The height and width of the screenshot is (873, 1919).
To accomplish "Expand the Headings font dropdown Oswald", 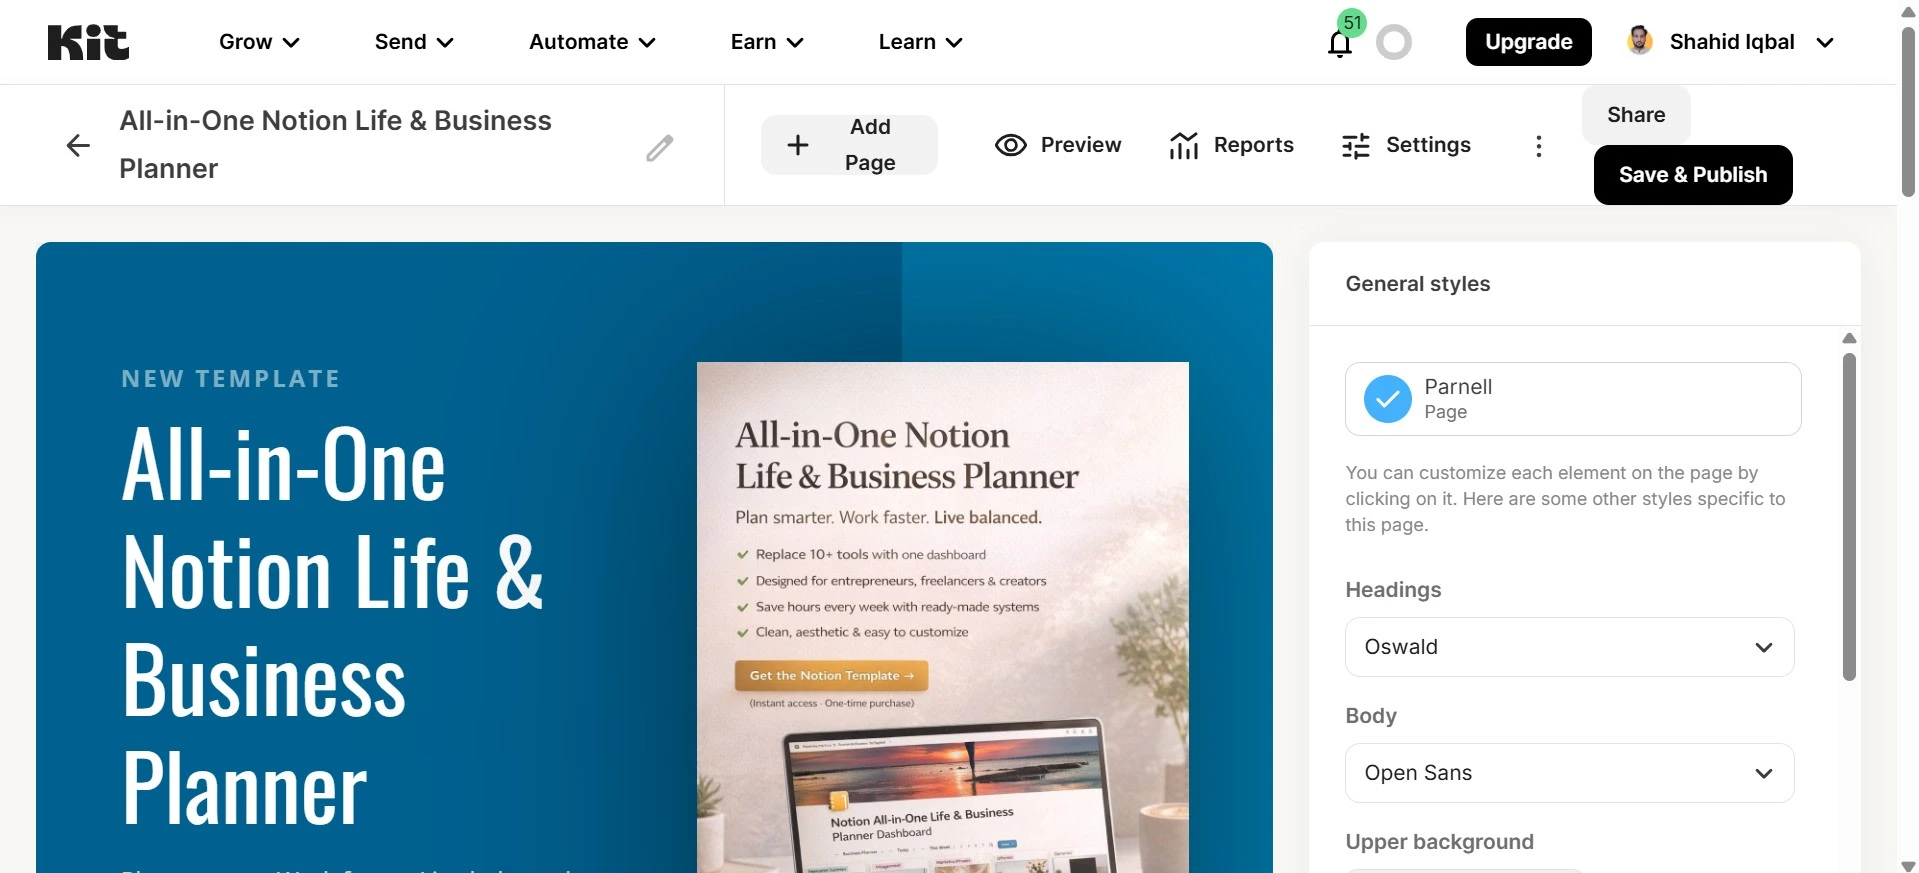I will click(x=1570, y=647).
